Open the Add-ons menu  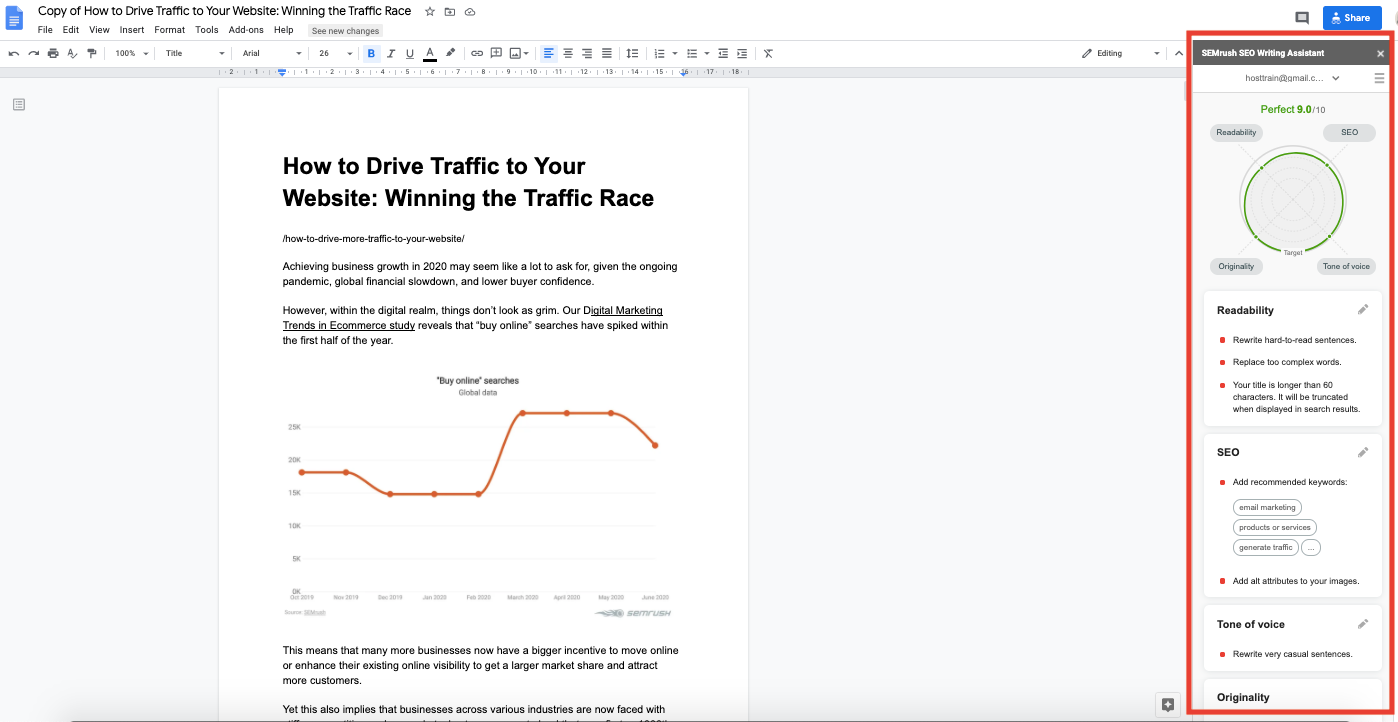click(246, 30)
